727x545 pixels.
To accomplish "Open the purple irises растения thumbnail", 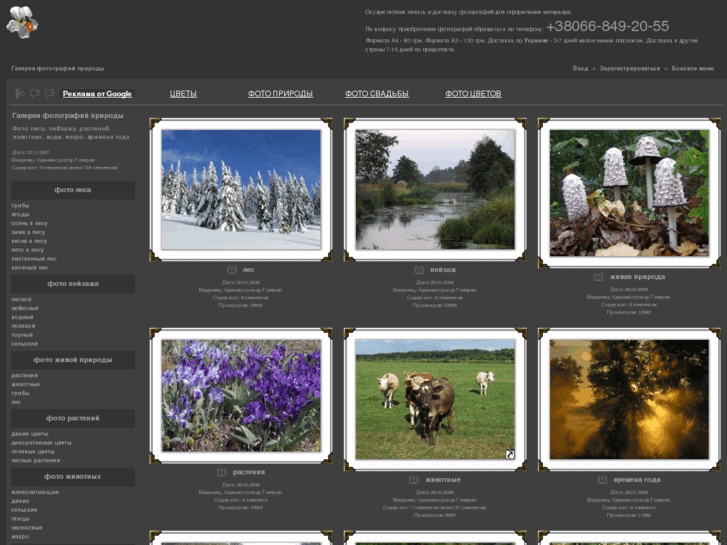I will (x=241, y=396).
